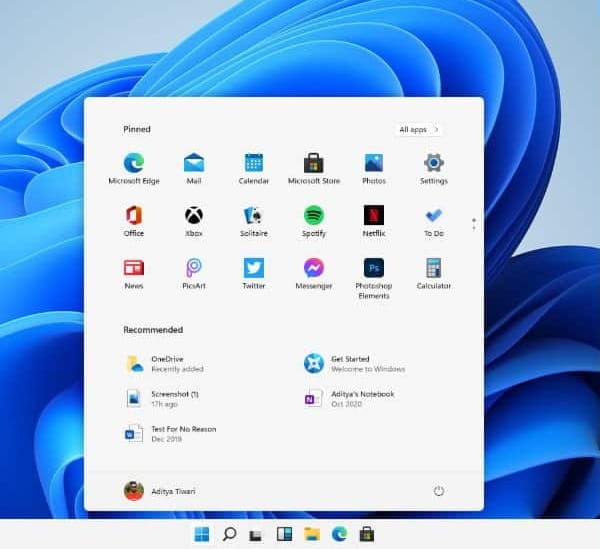Open Microsoft Edge from pinned apps
This screenshot has width=600, height=549.
(134, 169)
